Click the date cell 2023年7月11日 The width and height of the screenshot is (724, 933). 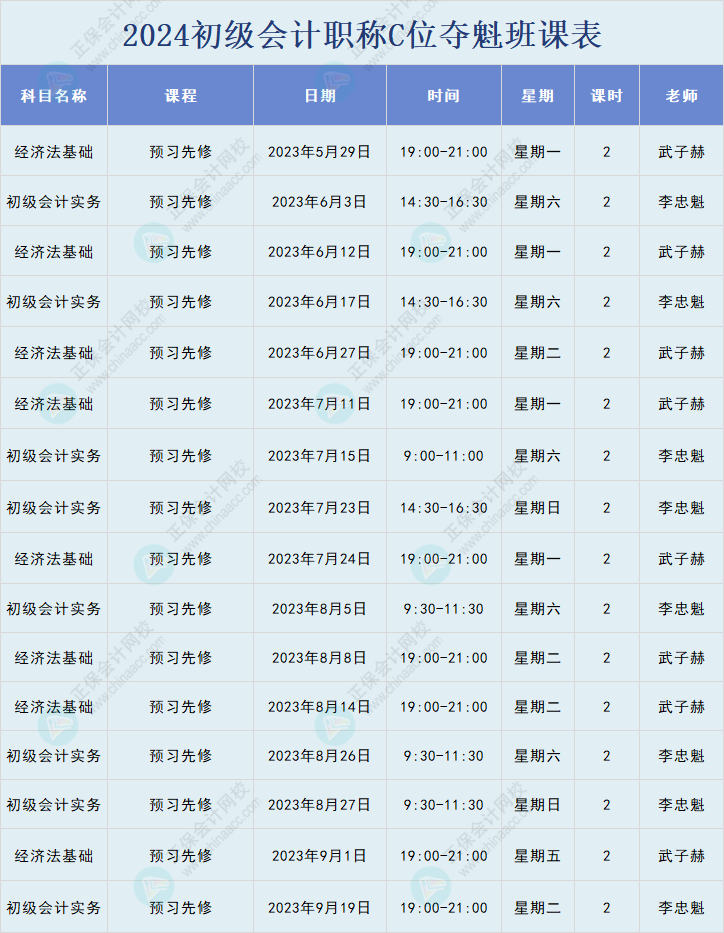tap(319, 404)
